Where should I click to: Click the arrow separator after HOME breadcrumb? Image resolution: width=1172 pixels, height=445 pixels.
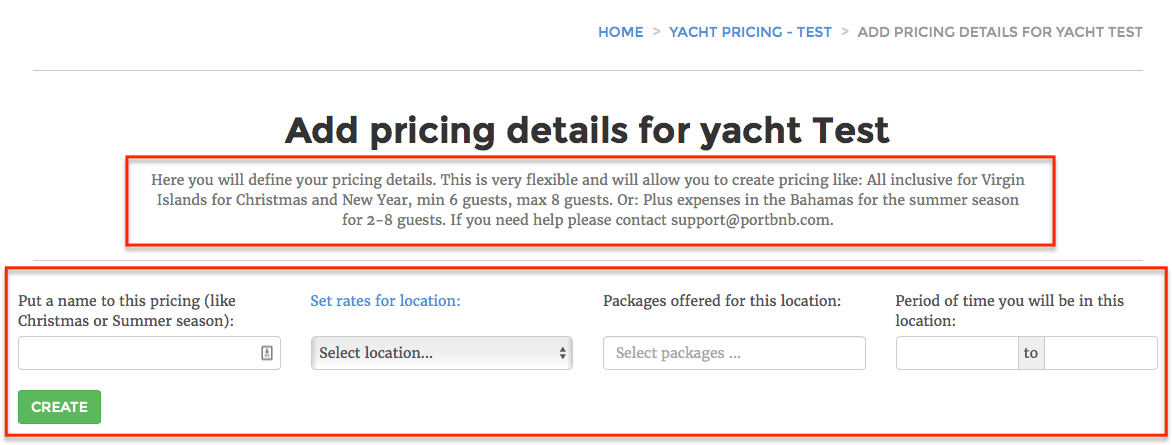[656, 32]
